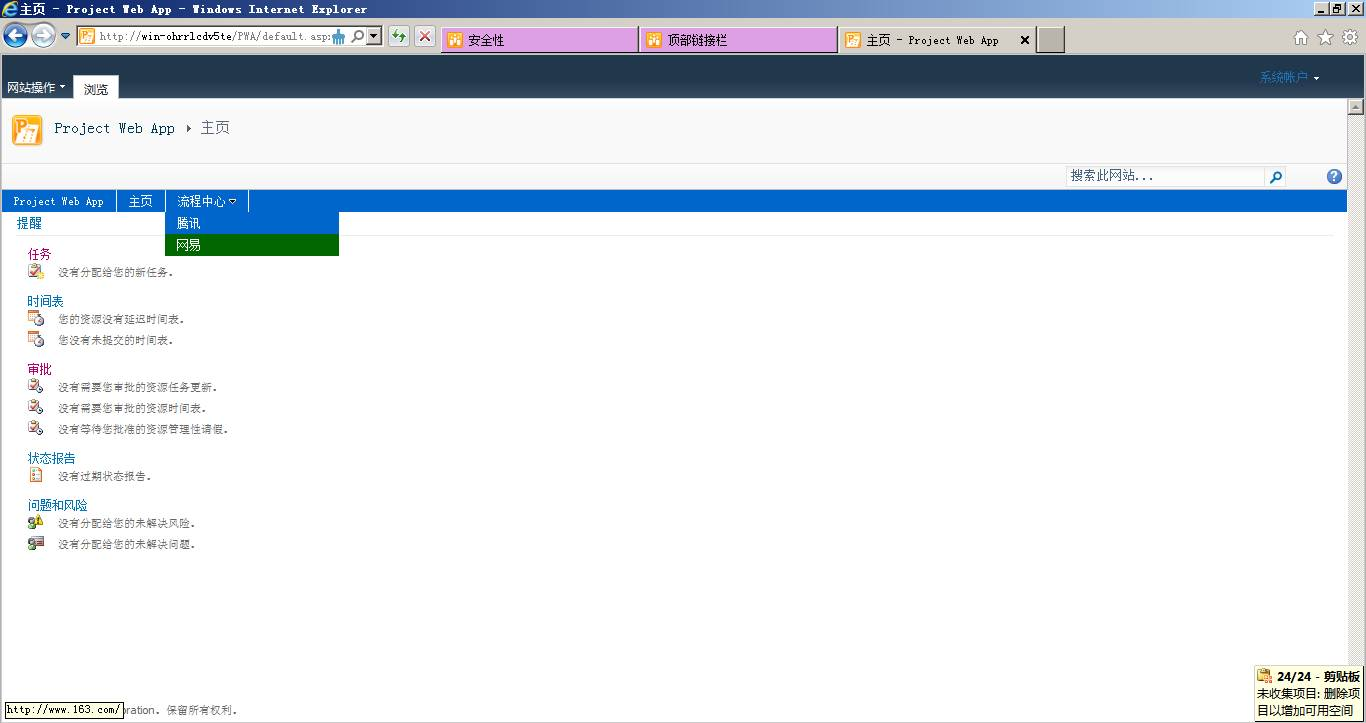Viewport: 1366px width, 723px height.
Task: Open the 任务 link
Action: click(39, 254)
